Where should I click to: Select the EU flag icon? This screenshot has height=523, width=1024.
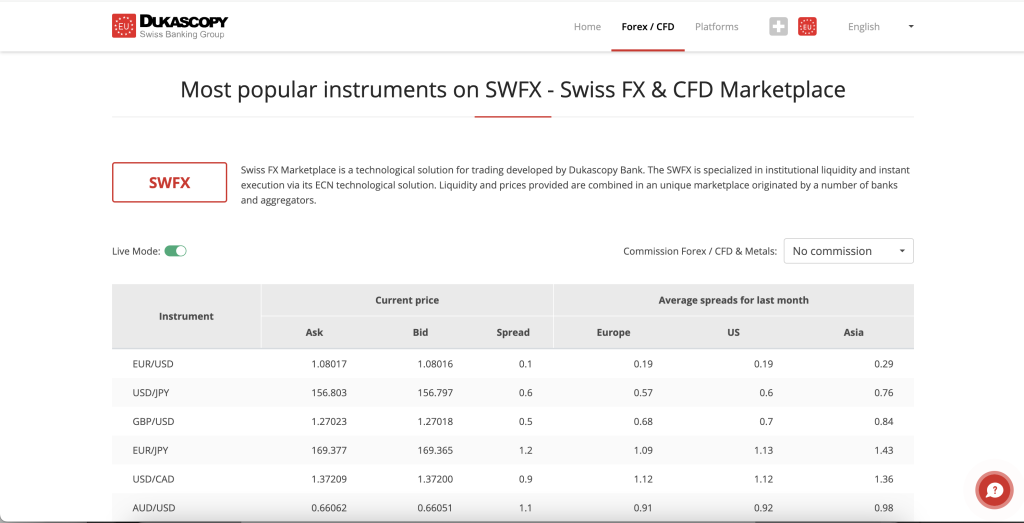[808, 27]
